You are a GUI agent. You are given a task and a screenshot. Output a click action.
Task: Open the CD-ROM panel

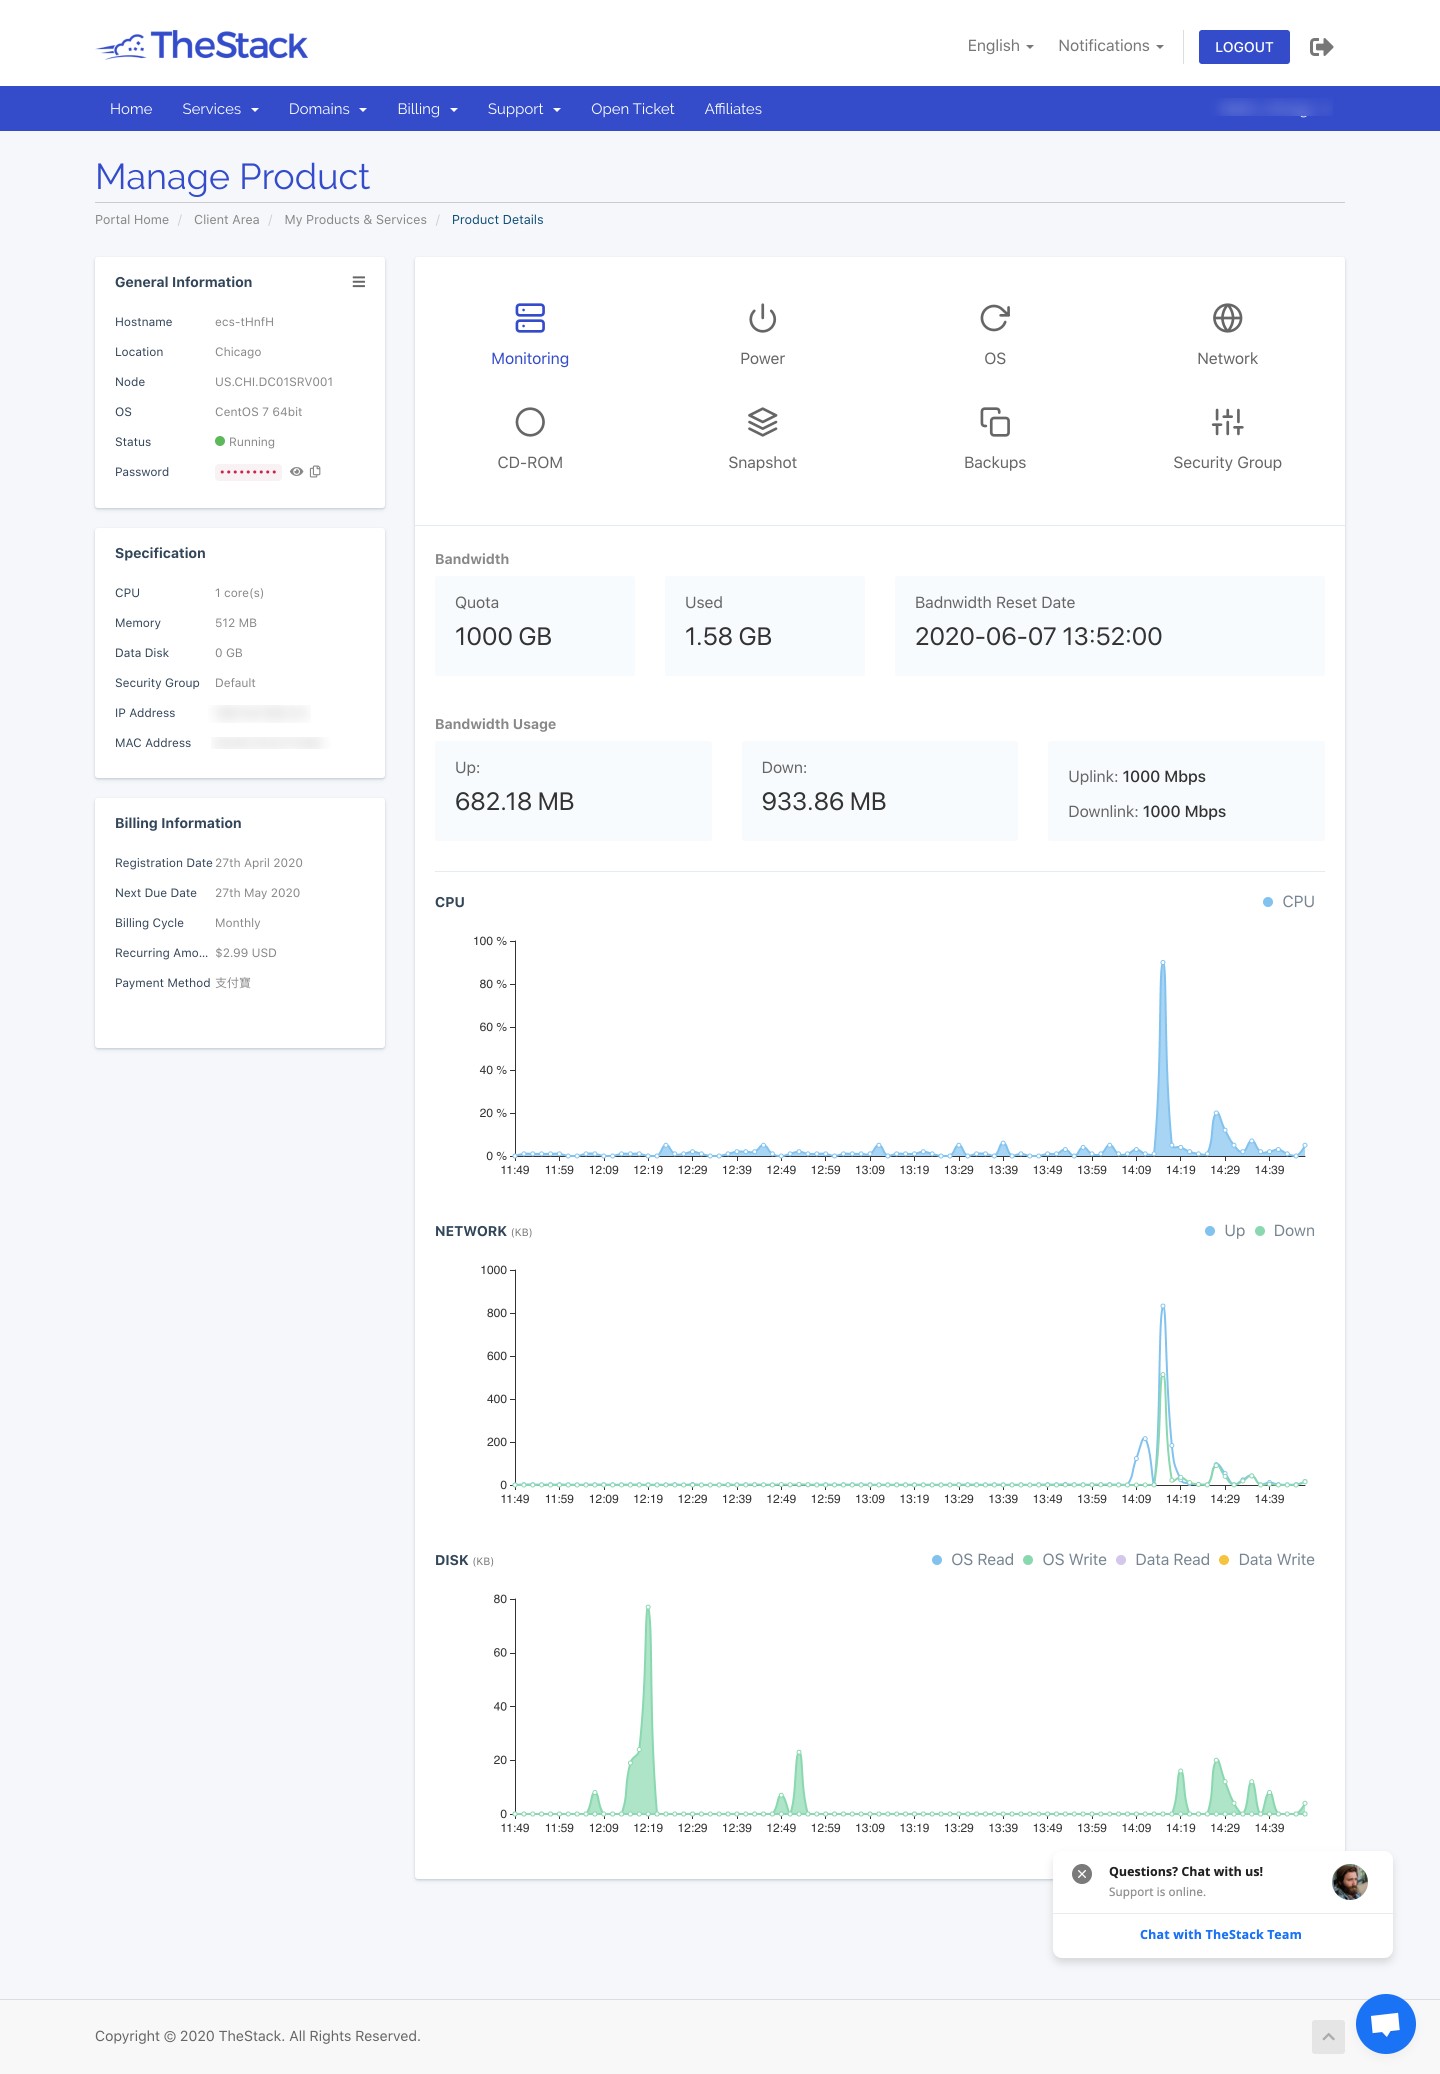tap(530, 438)
